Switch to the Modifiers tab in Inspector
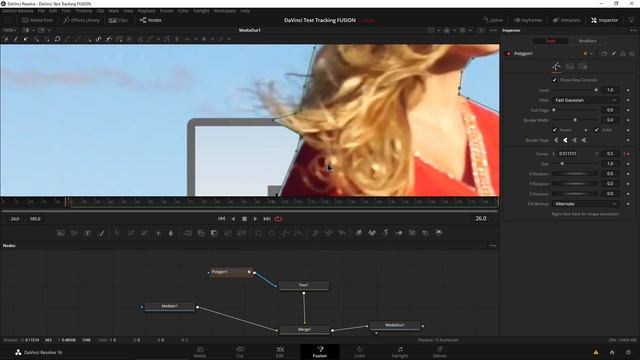The width and height of the screenshot is (640, 360). tap(588, 41)
